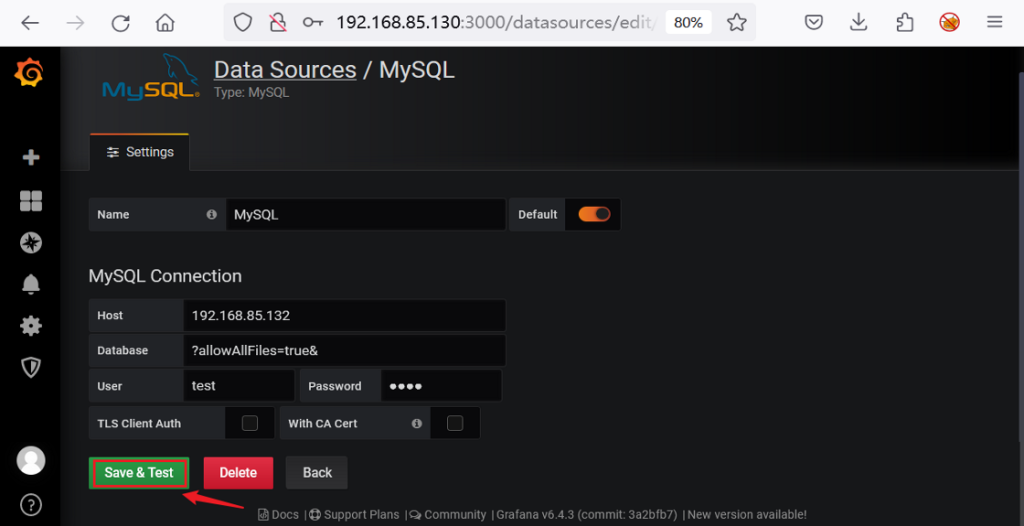
Task: Click the browser forward arrow
Action: (x=76, y=24)
